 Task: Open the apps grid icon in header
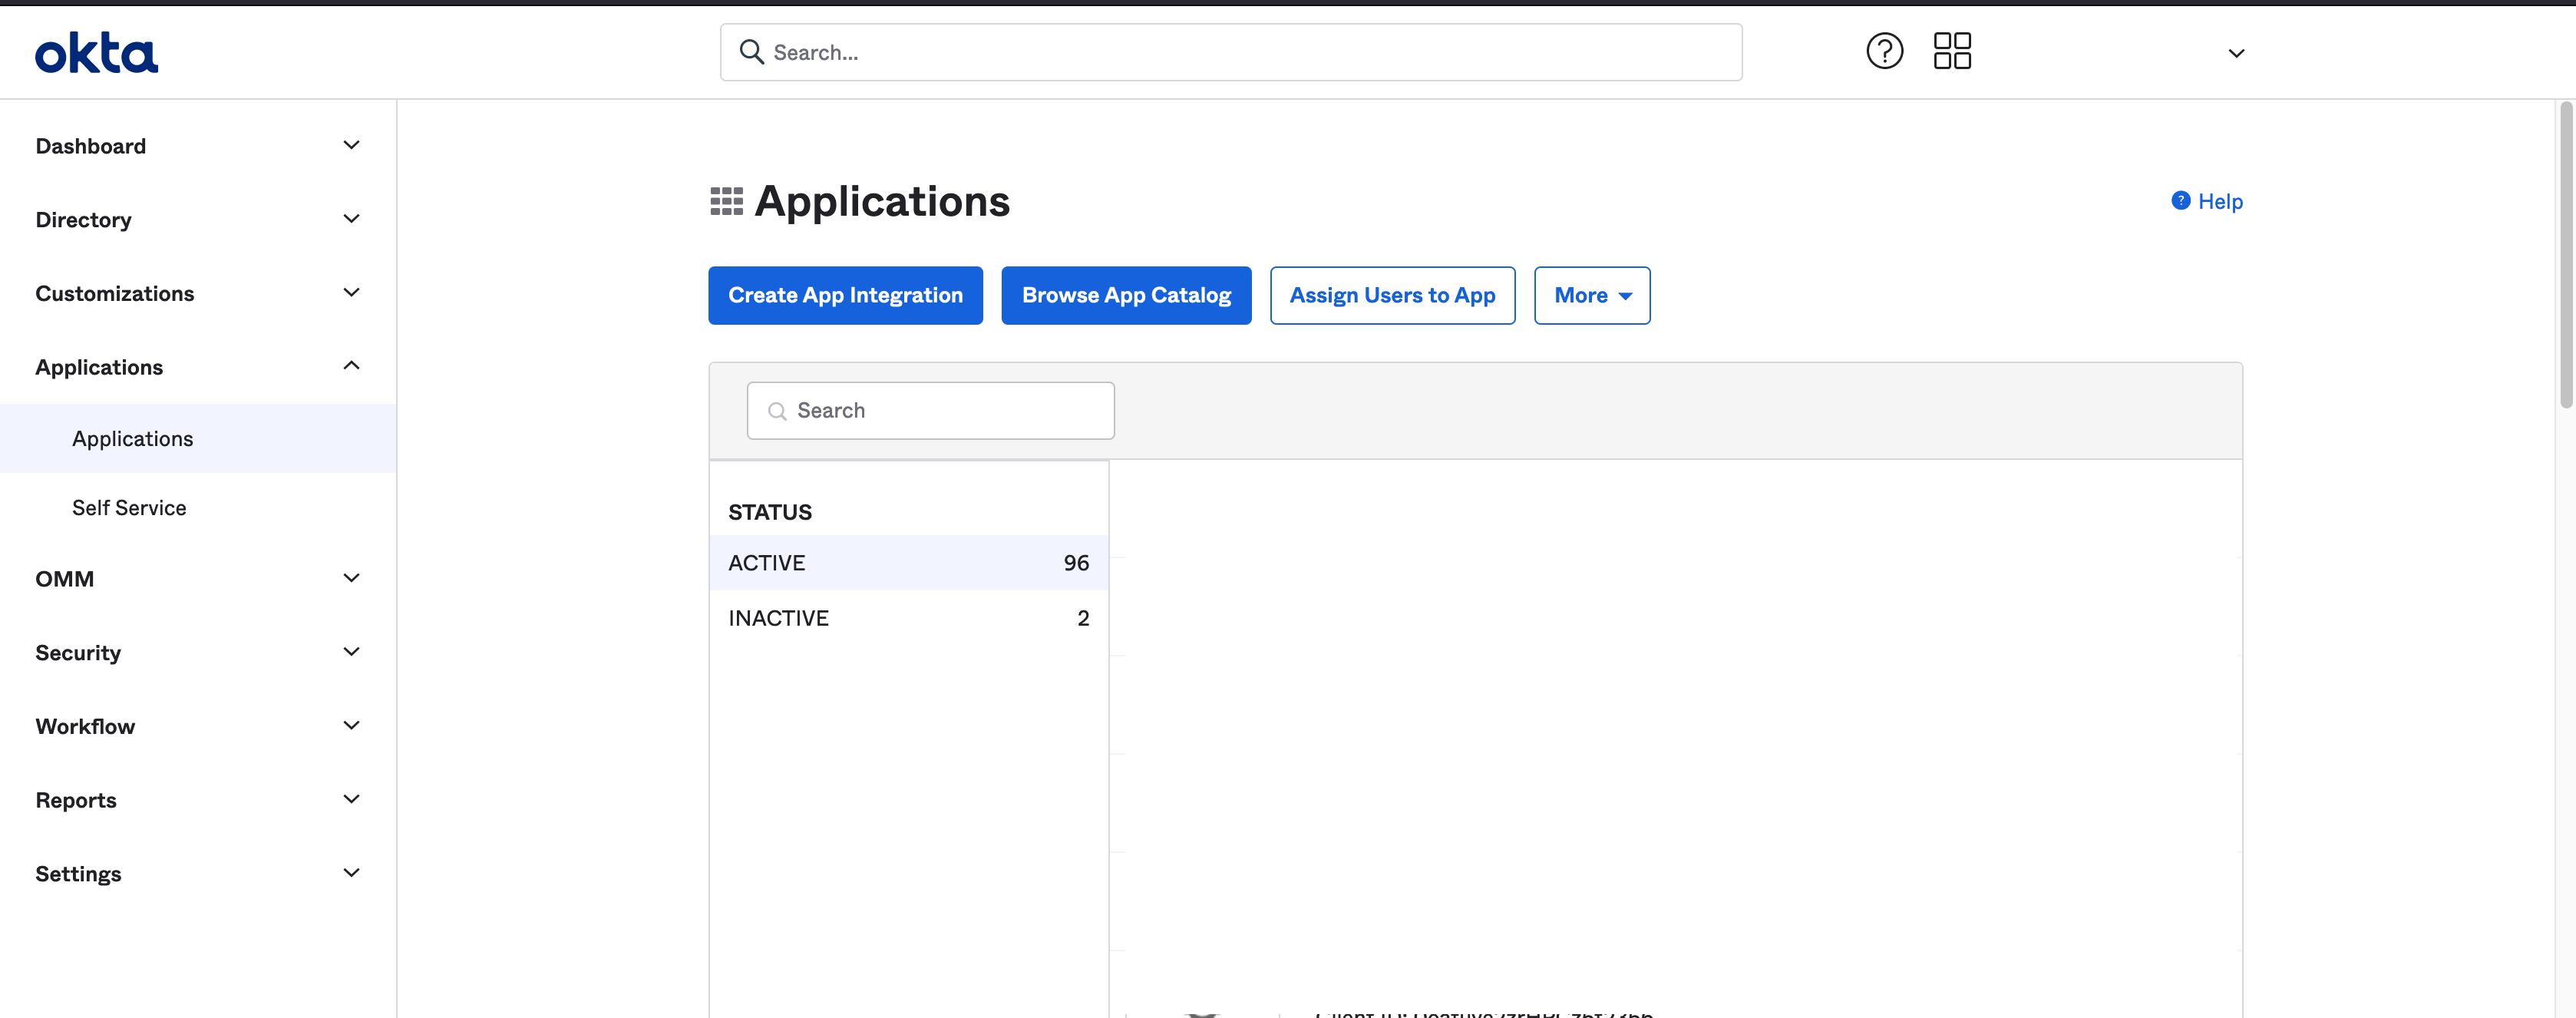[x=1952, y=51]
